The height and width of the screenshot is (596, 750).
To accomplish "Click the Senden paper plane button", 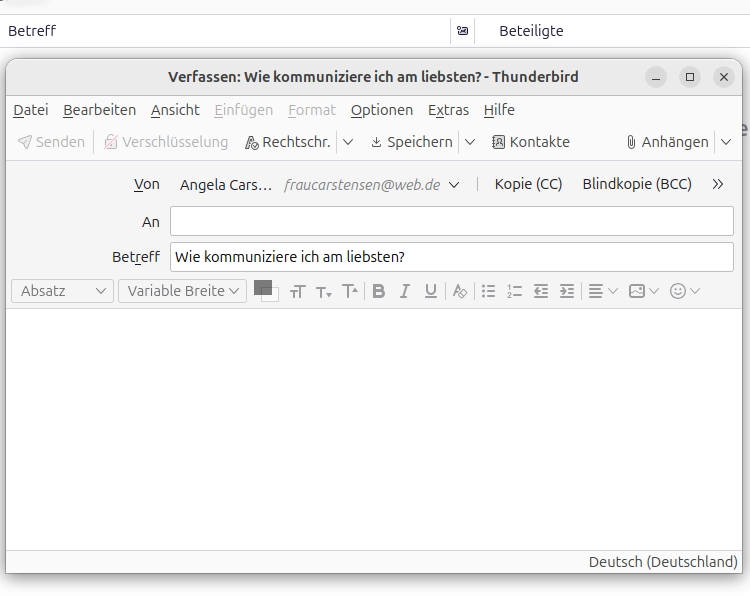I will [51, 142].
